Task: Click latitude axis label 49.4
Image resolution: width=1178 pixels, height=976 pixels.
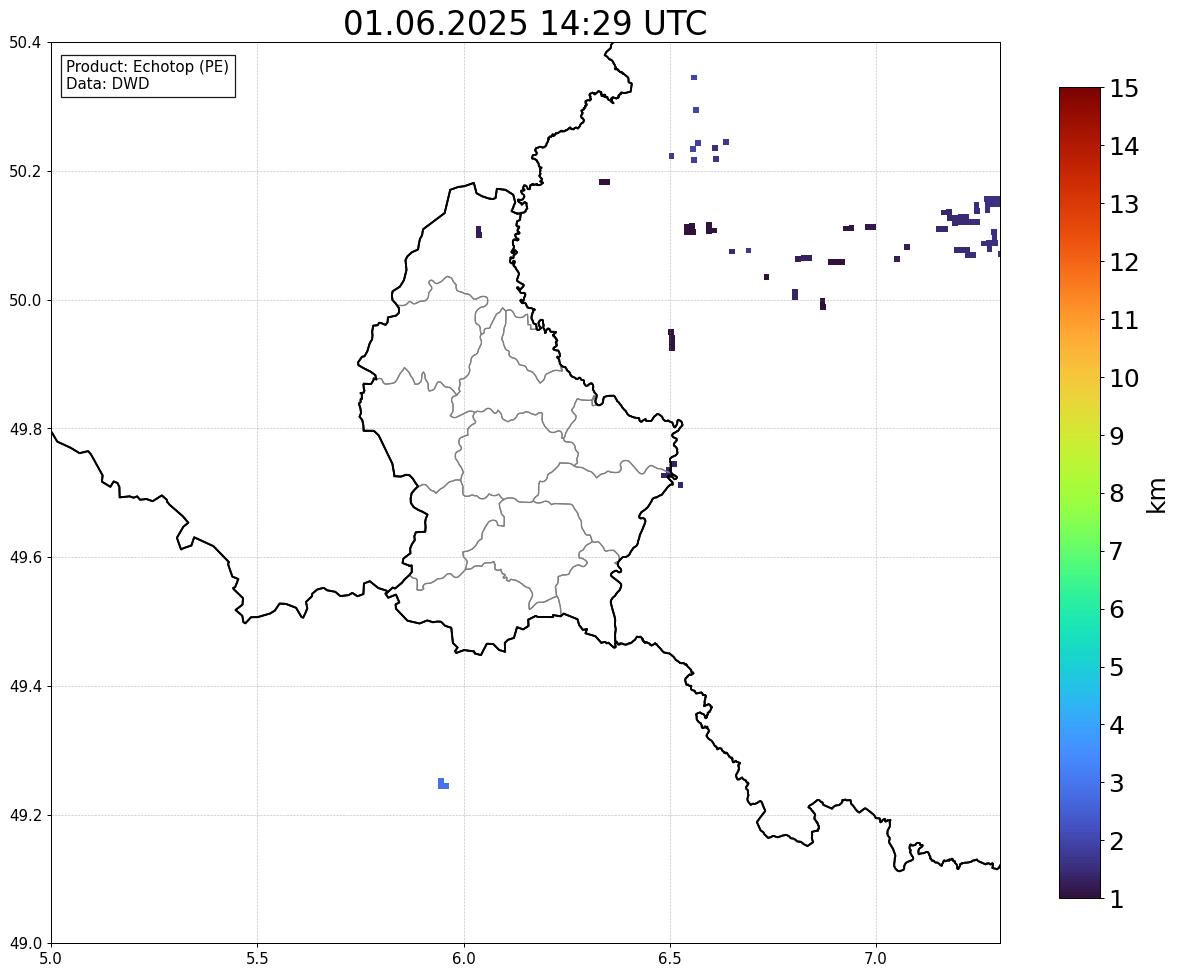Action: point(24,687)
